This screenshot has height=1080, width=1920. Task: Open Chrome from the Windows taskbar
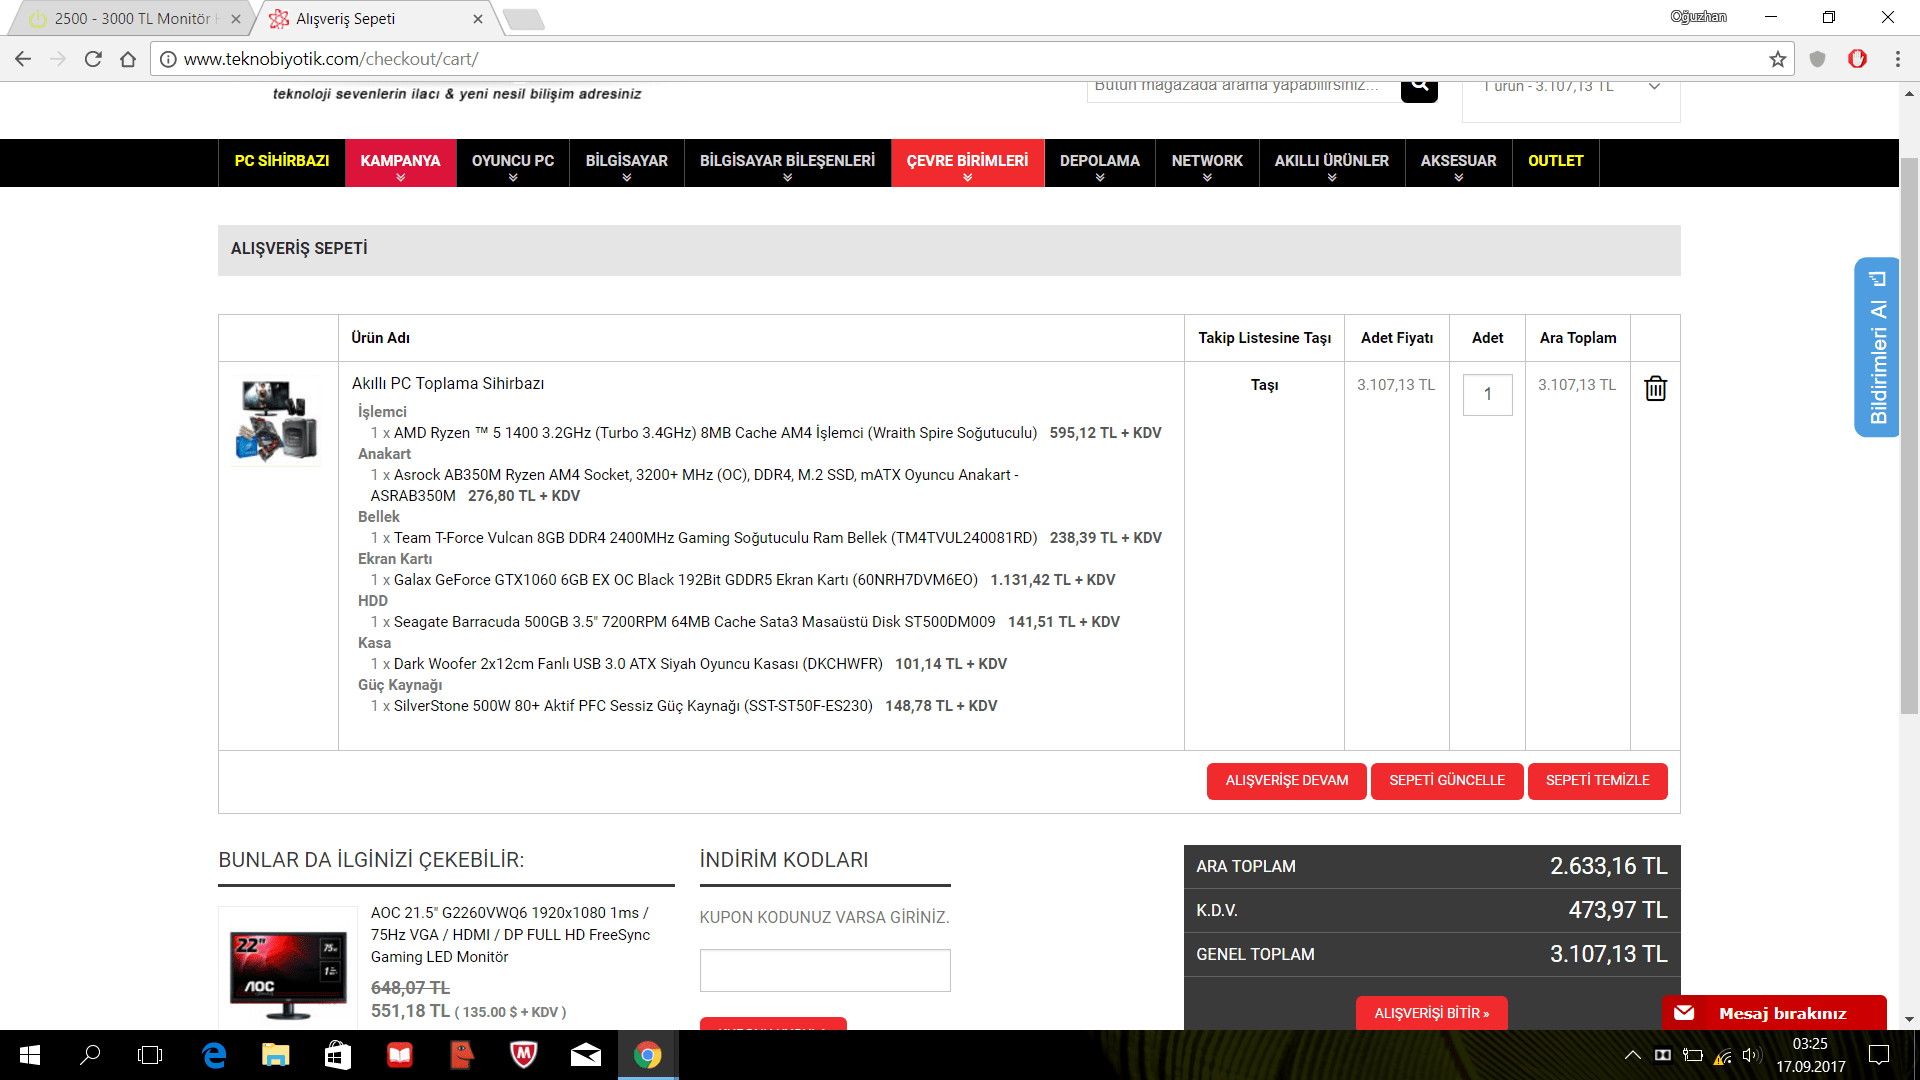coord(647,1055)
